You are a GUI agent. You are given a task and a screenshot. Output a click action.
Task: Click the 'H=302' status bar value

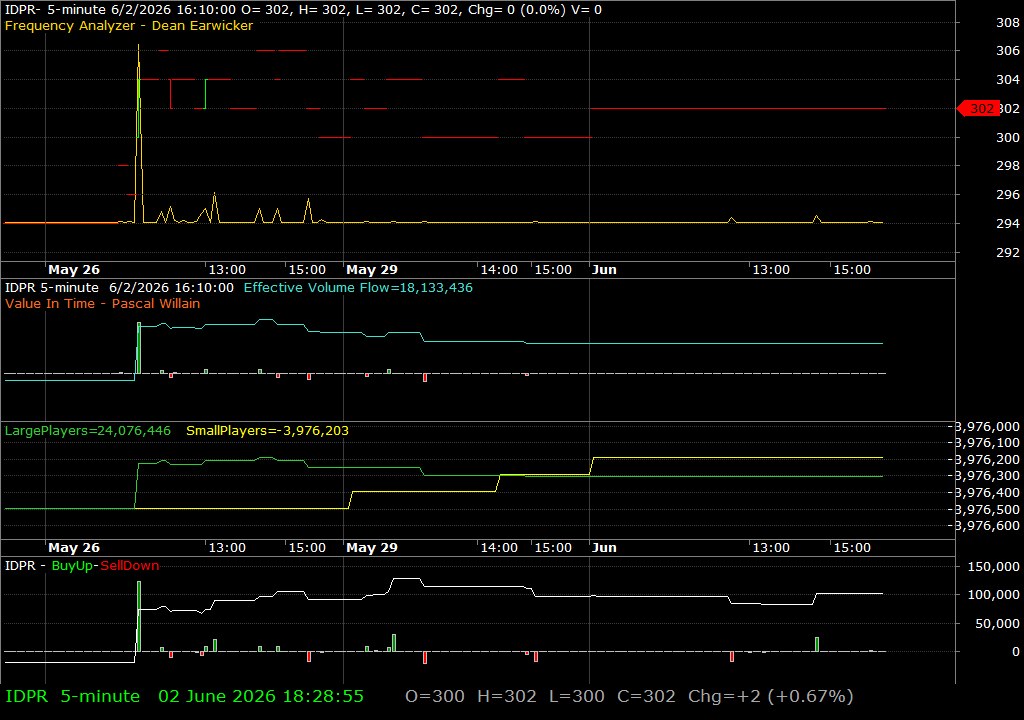(507, 696)
